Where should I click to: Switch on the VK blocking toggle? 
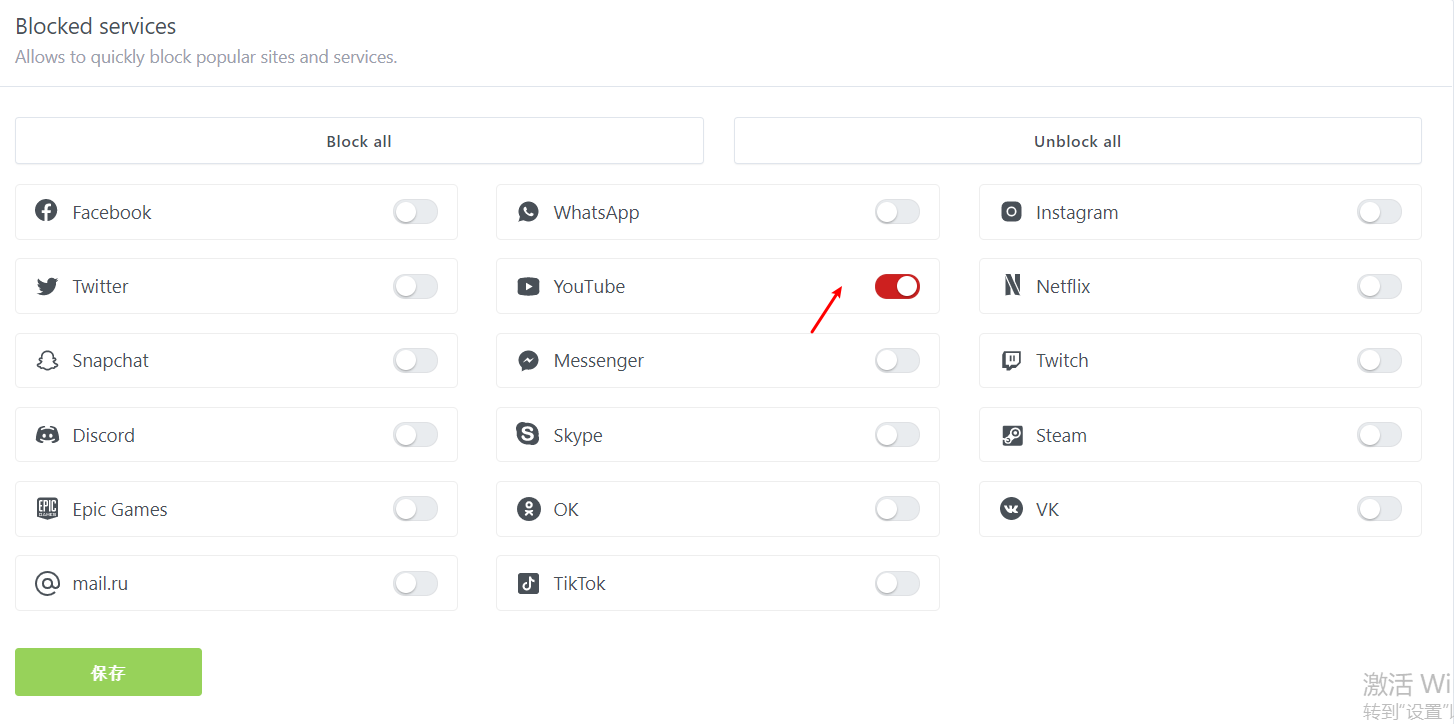coord(1379,510)
